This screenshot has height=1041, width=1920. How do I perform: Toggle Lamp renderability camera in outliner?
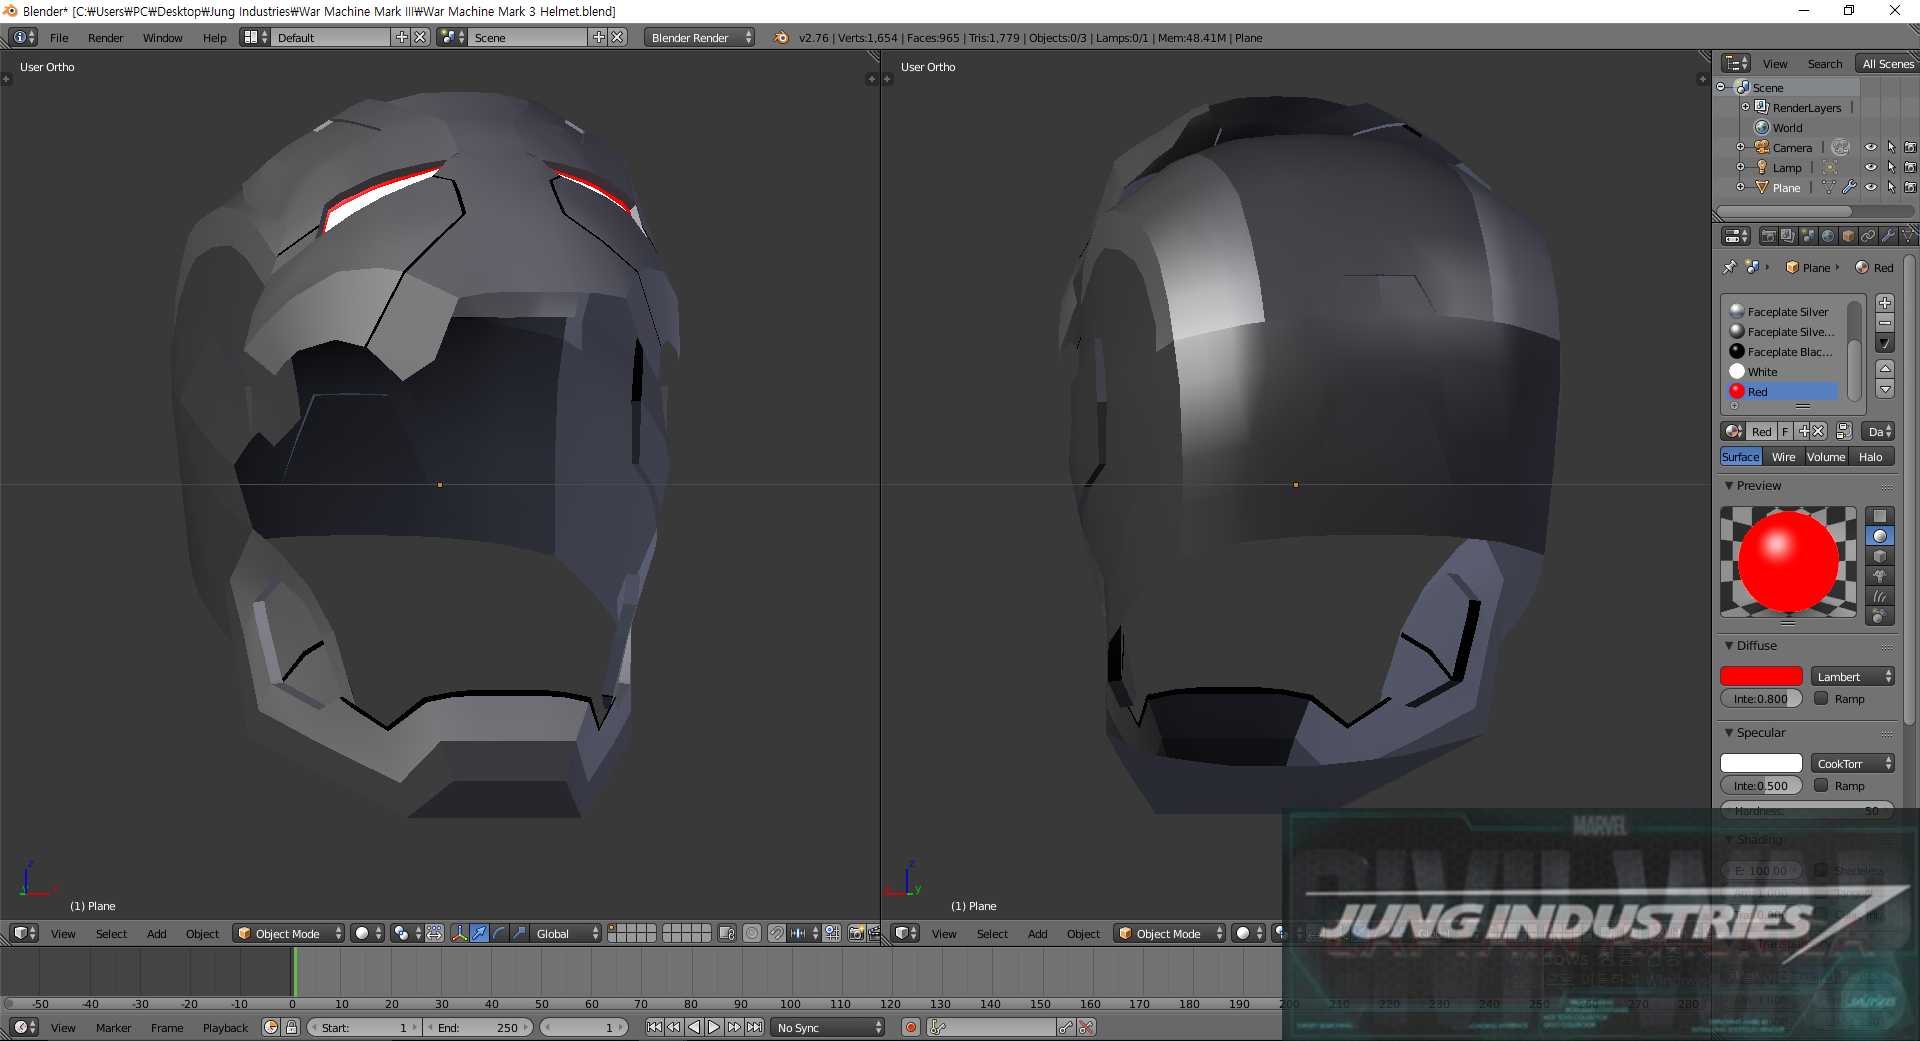1910,167
